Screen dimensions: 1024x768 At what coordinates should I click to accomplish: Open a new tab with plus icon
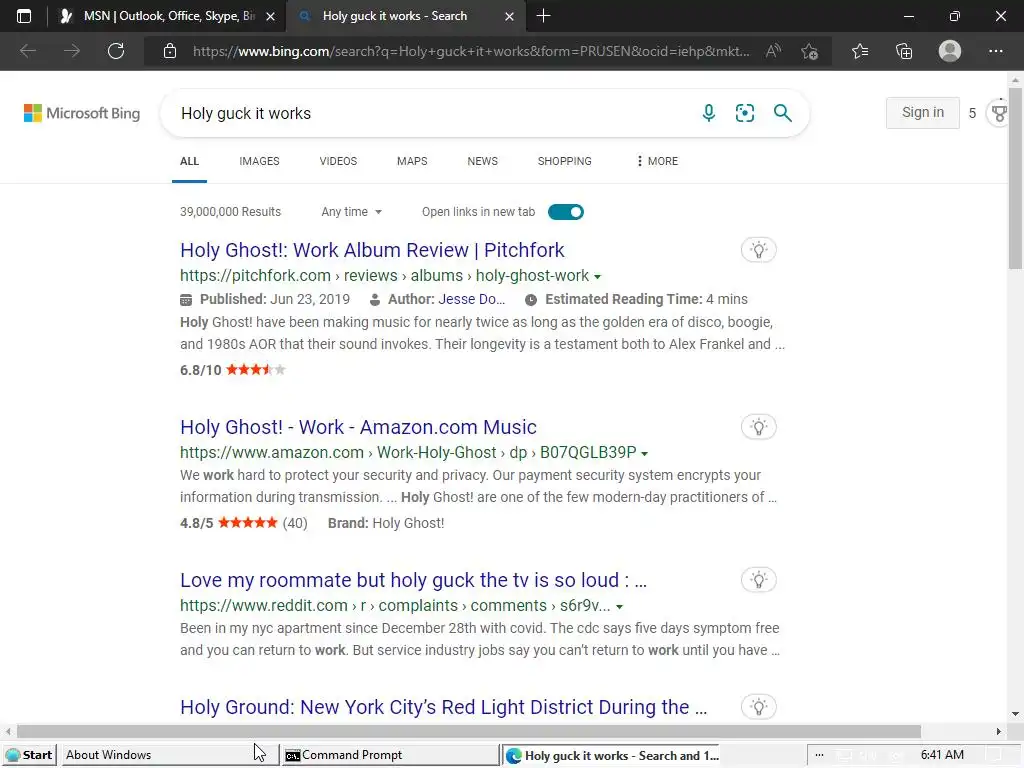[543, 16]
